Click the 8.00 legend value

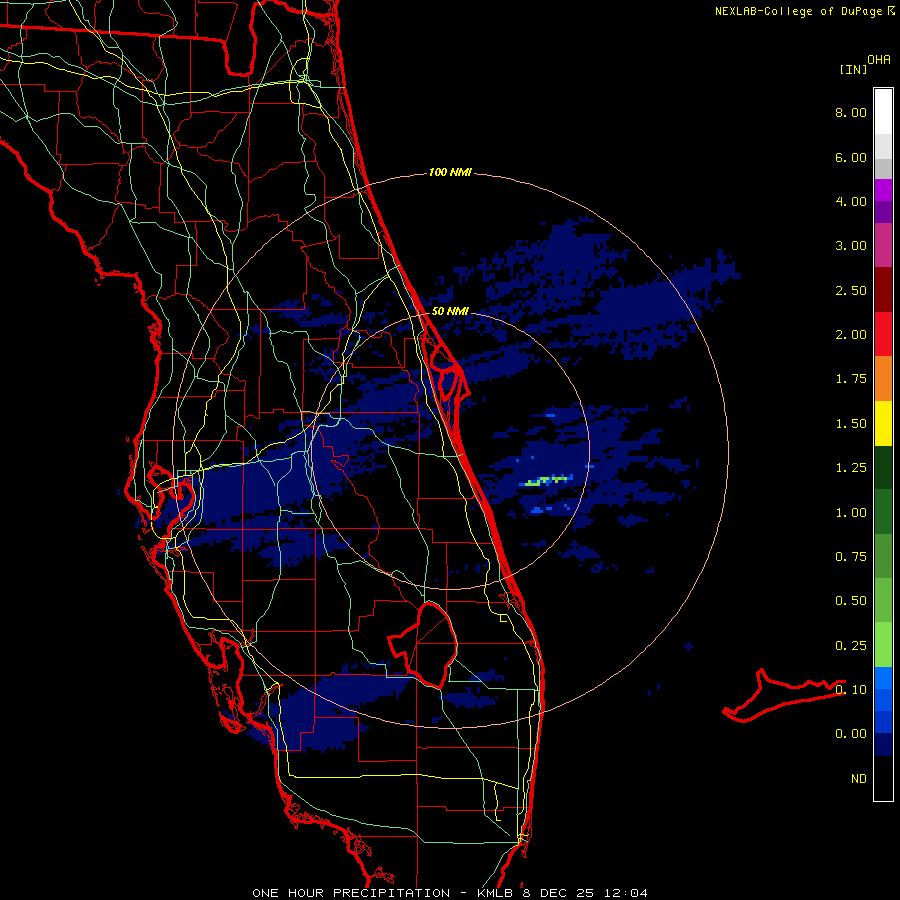851,112
